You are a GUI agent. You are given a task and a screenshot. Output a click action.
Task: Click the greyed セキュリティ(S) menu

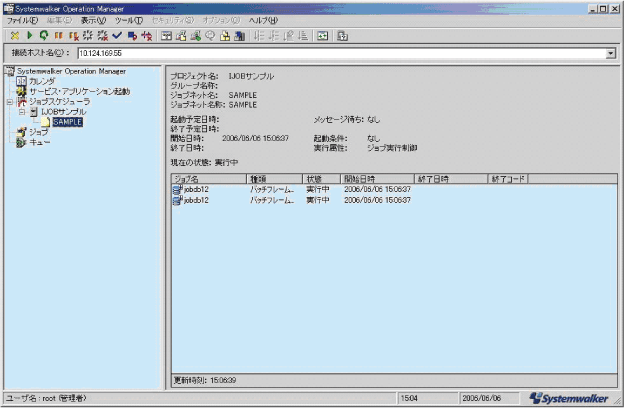(x=173, y=20)
